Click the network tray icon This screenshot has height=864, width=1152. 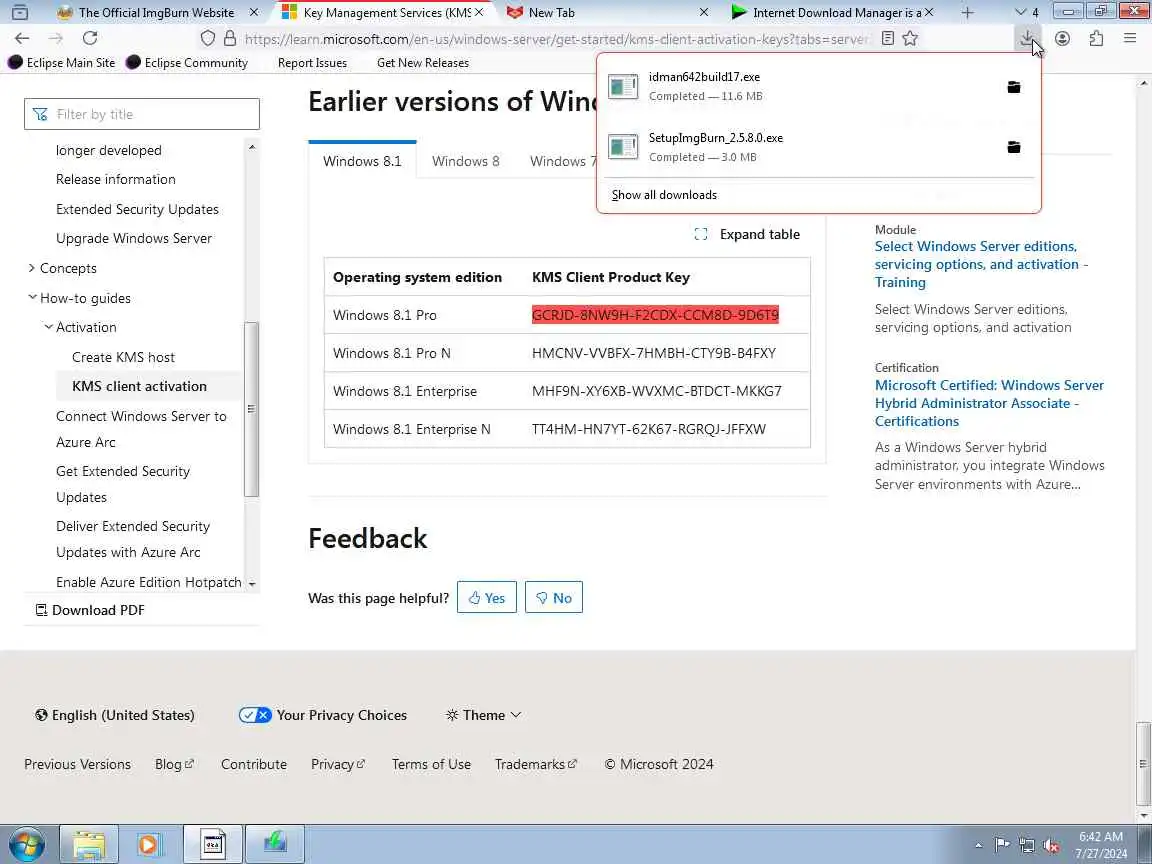click(1026, 845)
